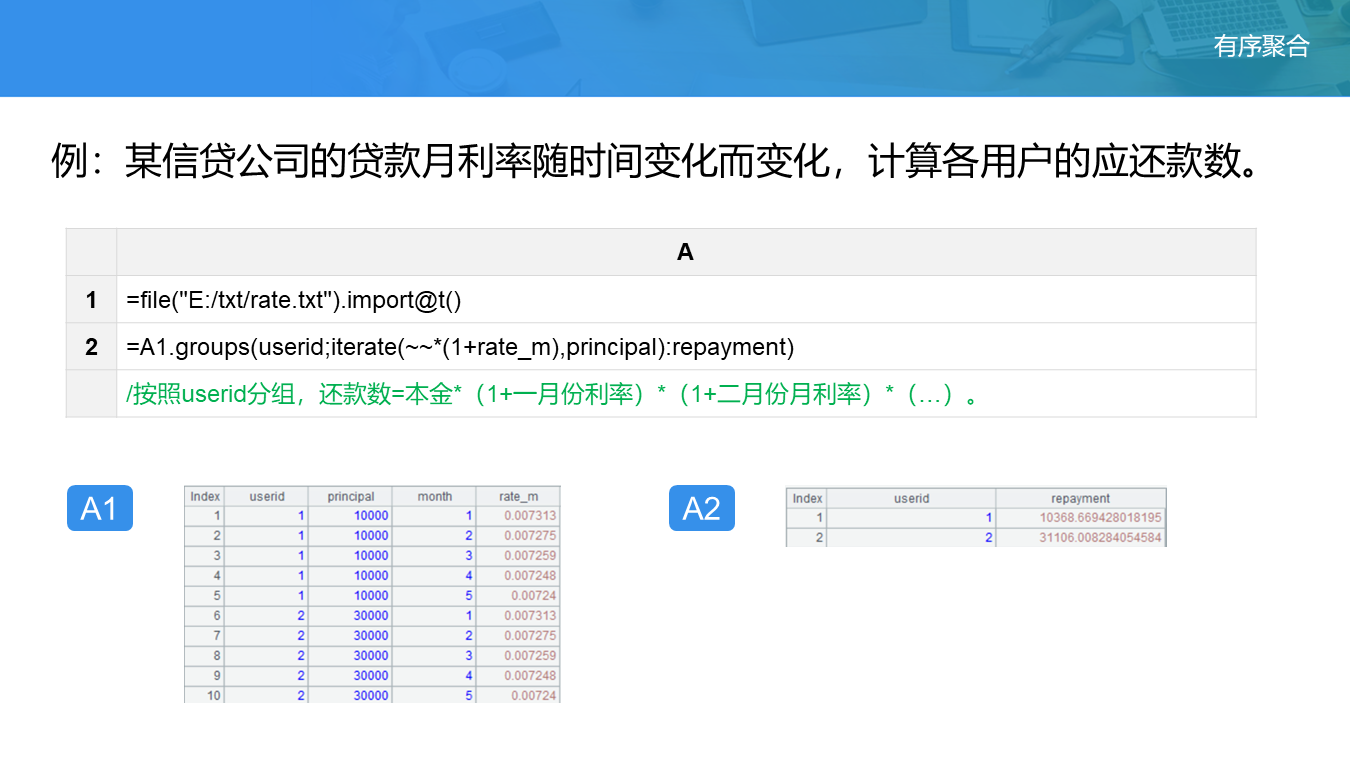
Task: Select row number 1 in the script grid
Action: [x=91, y=300]
